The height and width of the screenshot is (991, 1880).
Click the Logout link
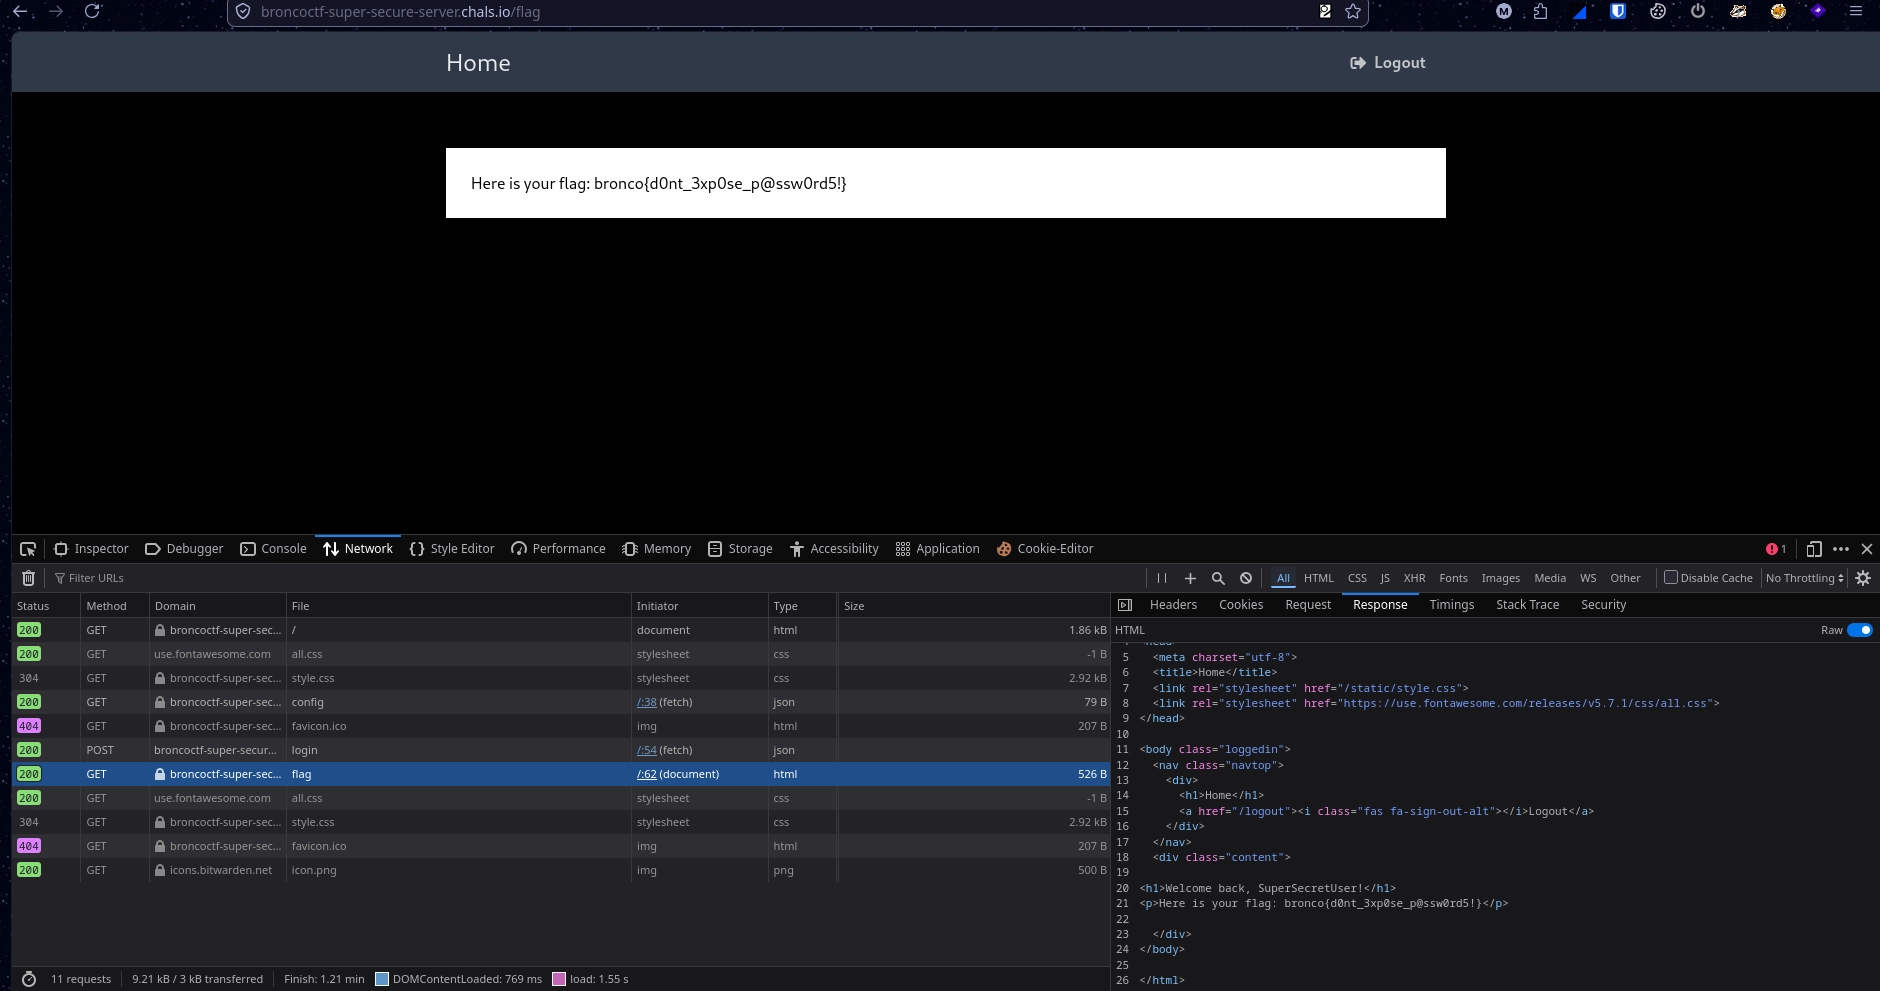(1388, 63)
